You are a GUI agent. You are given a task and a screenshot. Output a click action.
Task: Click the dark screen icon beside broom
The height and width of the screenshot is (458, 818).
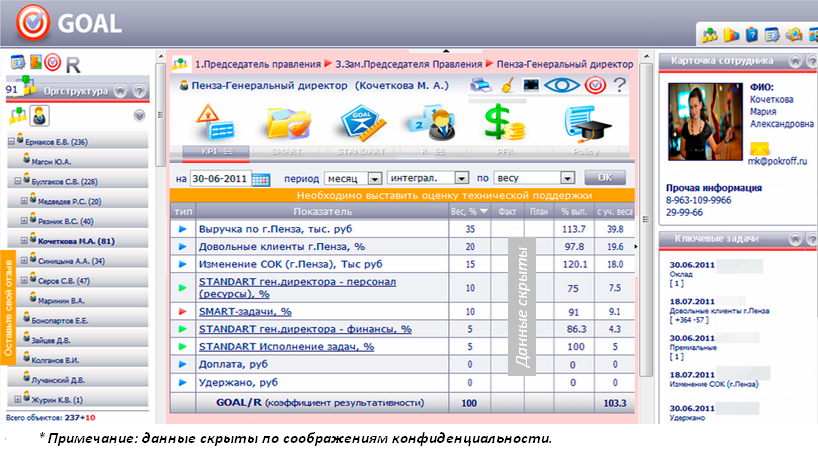click(531, 85)
